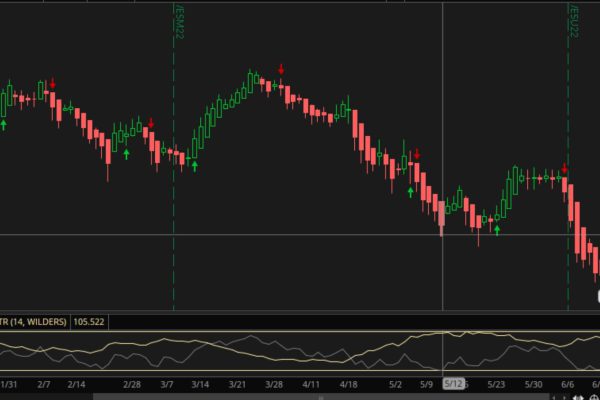Click the 2/7 date on time axis

click(x=44, y=384)
